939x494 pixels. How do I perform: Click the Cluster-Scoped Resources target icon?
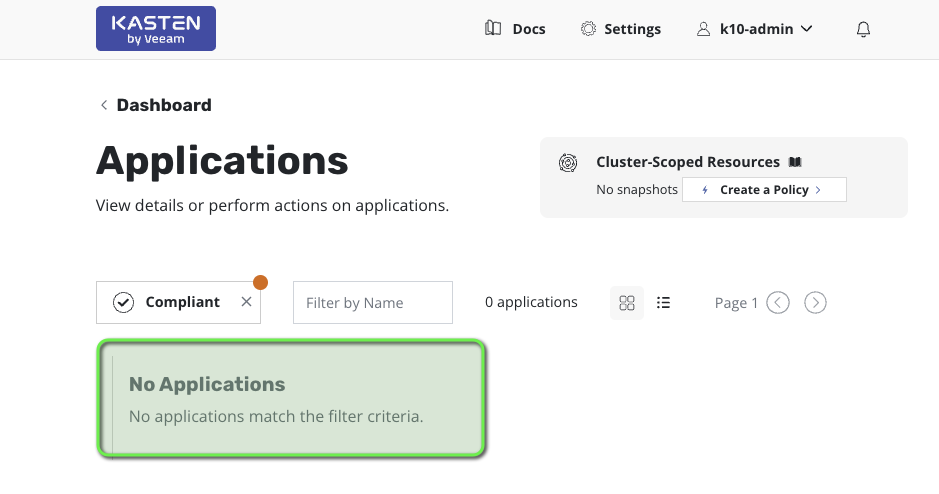pyautogui.click(x=568, y=162)
